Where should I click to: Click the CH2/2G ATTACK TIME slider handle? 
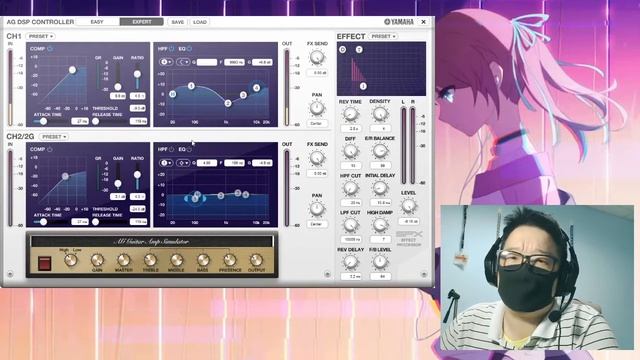[x=43, y=222]
